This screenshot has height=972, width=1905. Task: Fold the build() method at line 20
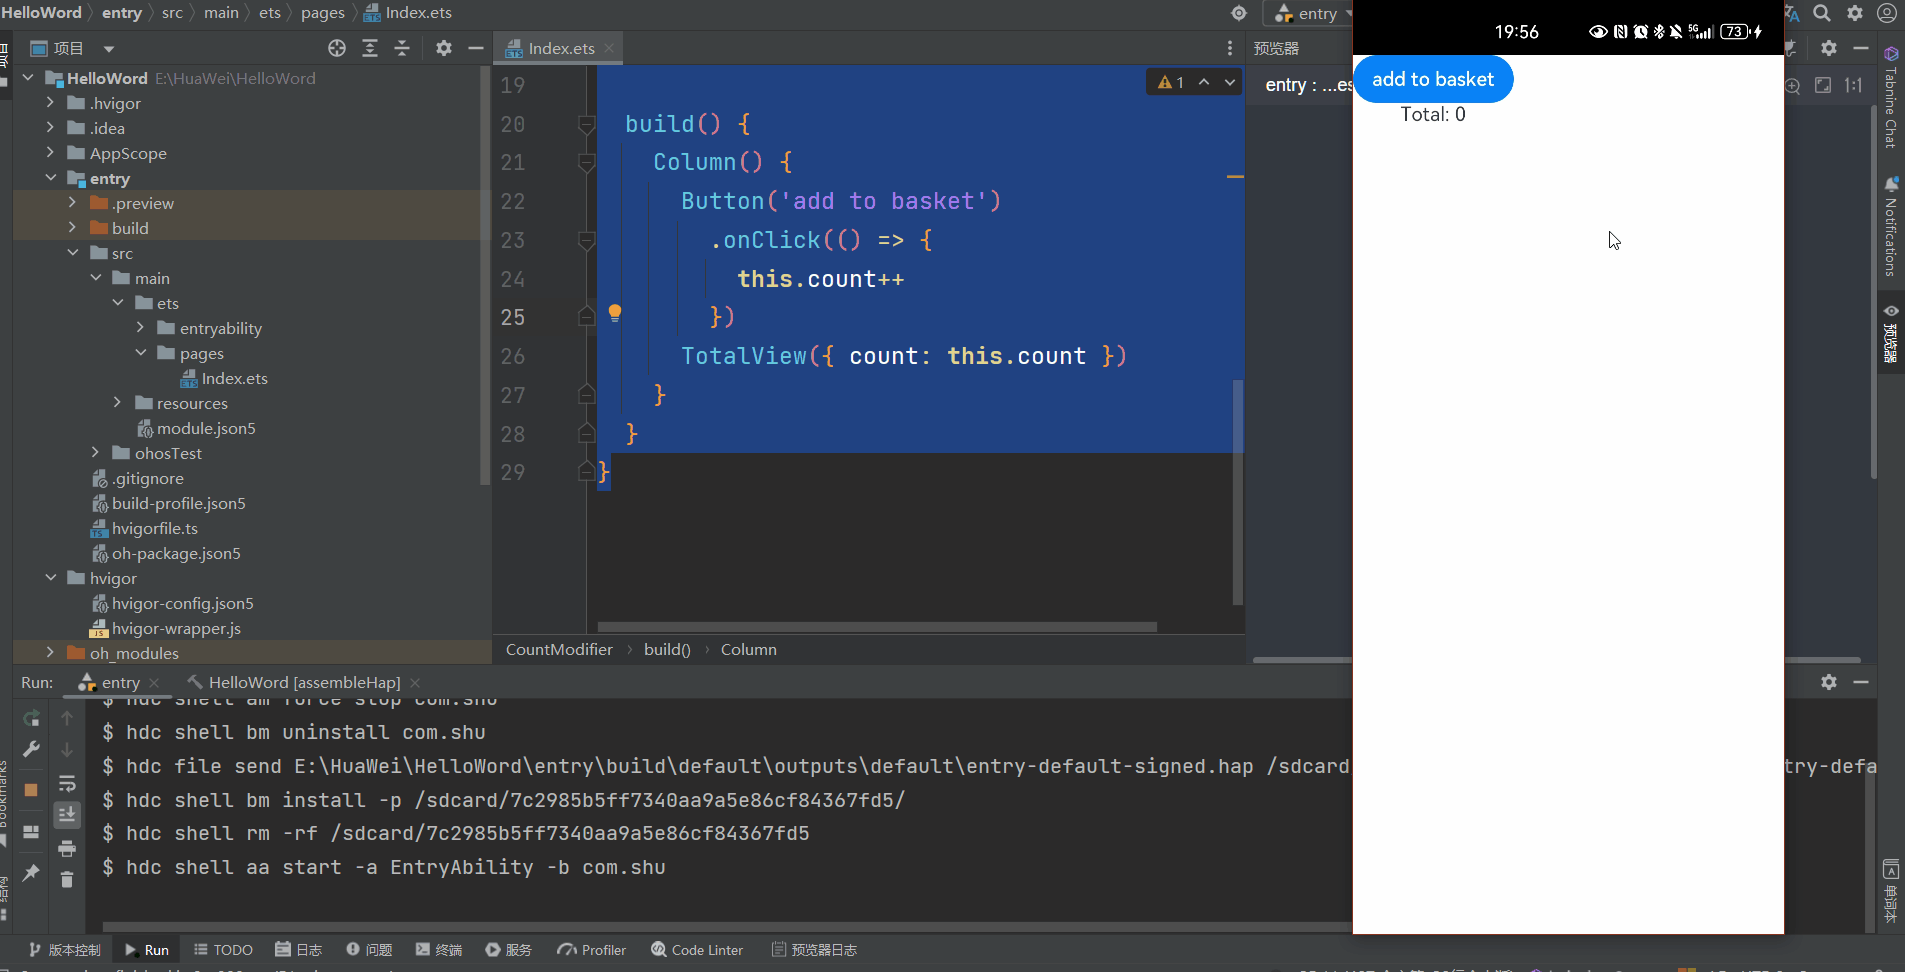point(587,124)
